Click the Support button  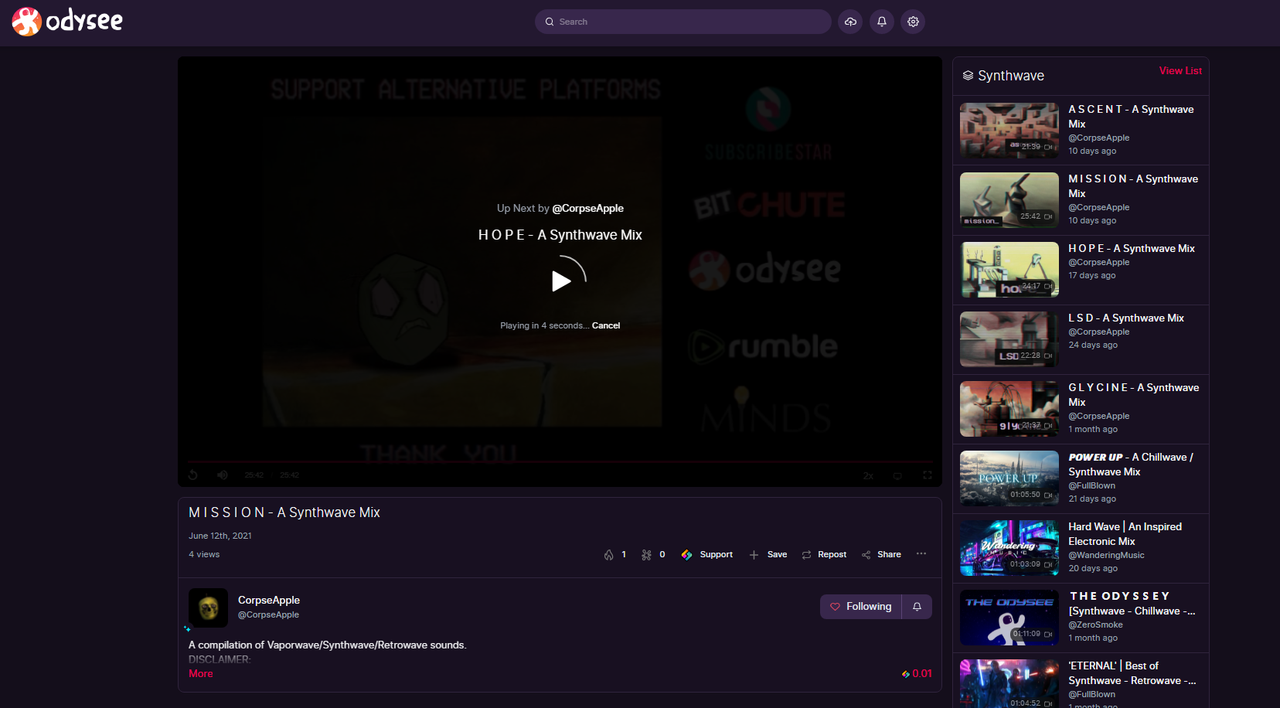tap(707, 554)
